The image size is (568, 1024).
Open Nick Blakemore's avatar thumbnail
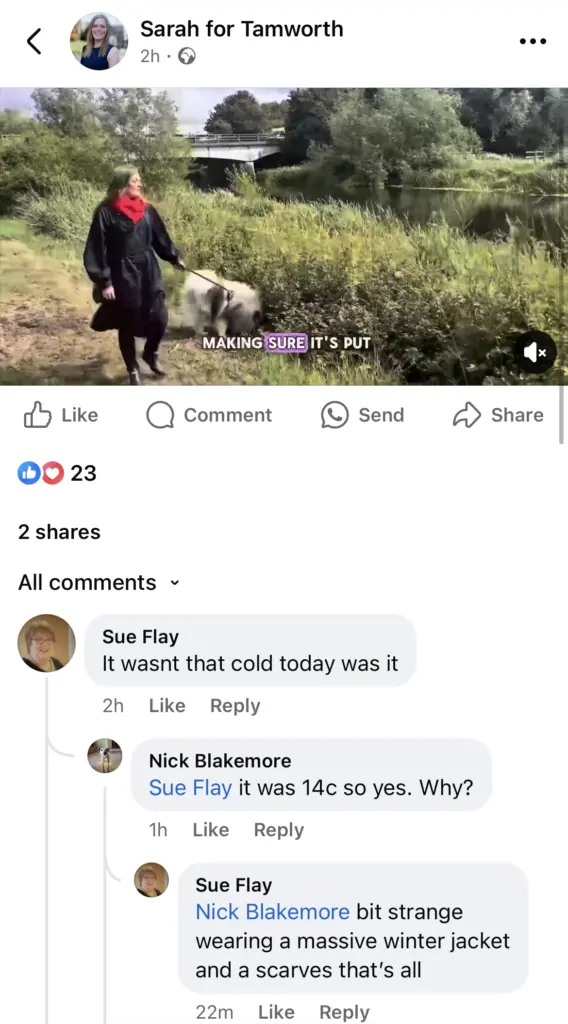click(105, 756)
